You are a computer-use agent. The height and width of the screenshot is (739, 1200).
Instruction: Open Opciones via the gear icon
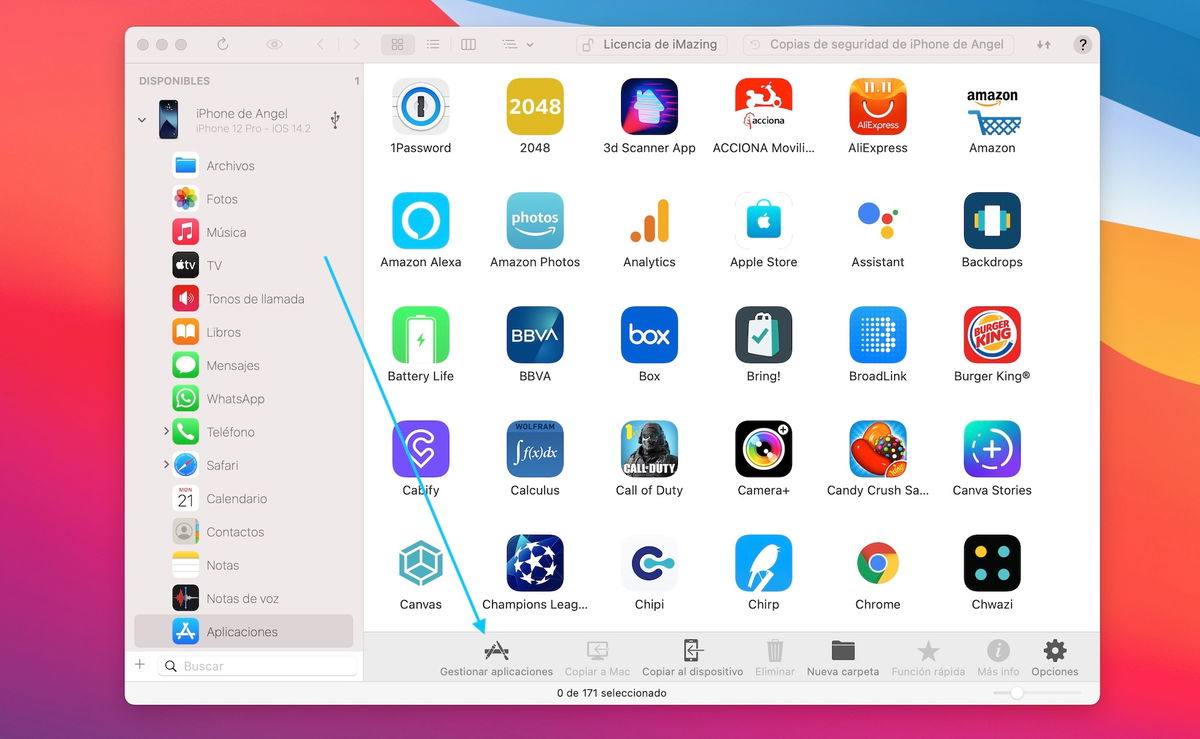coord(1054,655)
